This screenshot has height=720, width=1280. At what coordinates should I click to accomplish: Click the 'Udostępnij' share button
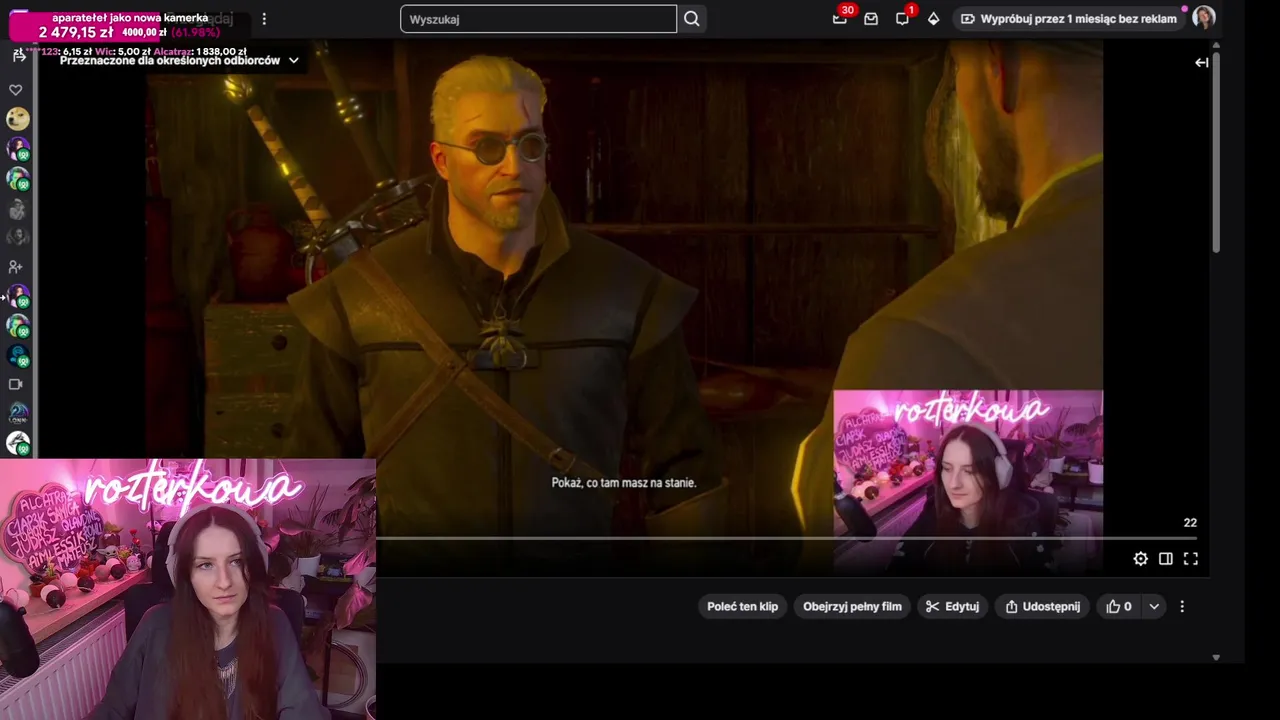[x=1042, y=606]
